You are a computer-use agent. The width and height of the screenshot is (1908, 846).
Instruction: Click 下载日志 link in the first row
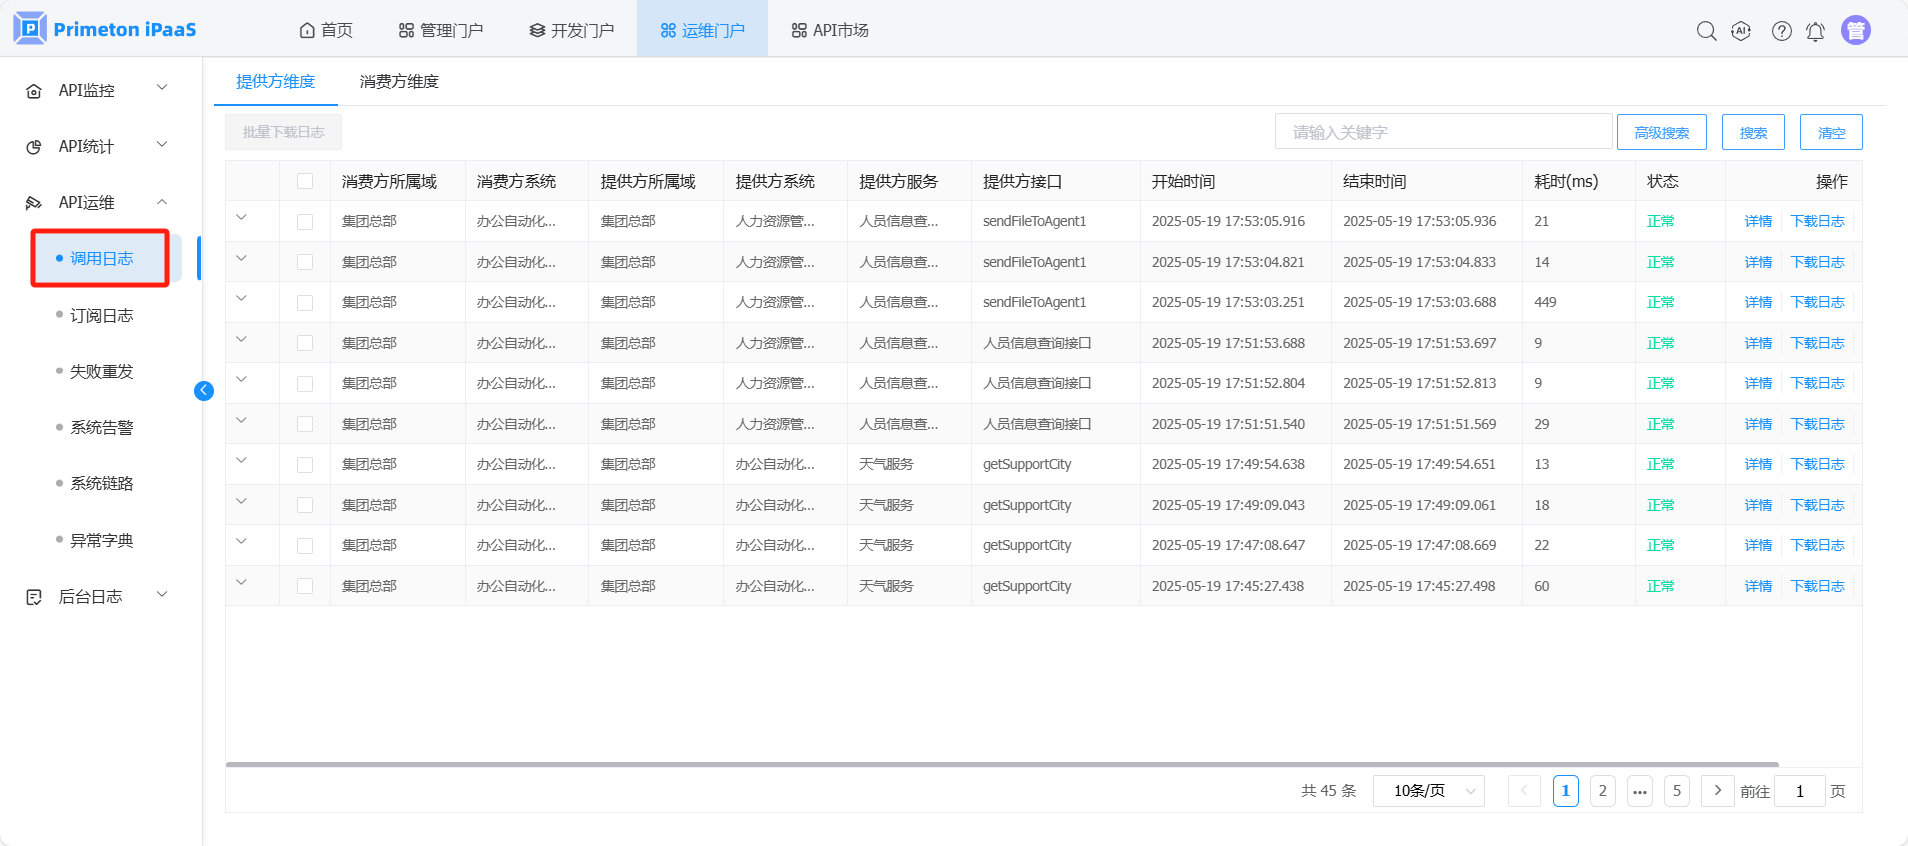pyautogui.click(x=1817, y=222)
